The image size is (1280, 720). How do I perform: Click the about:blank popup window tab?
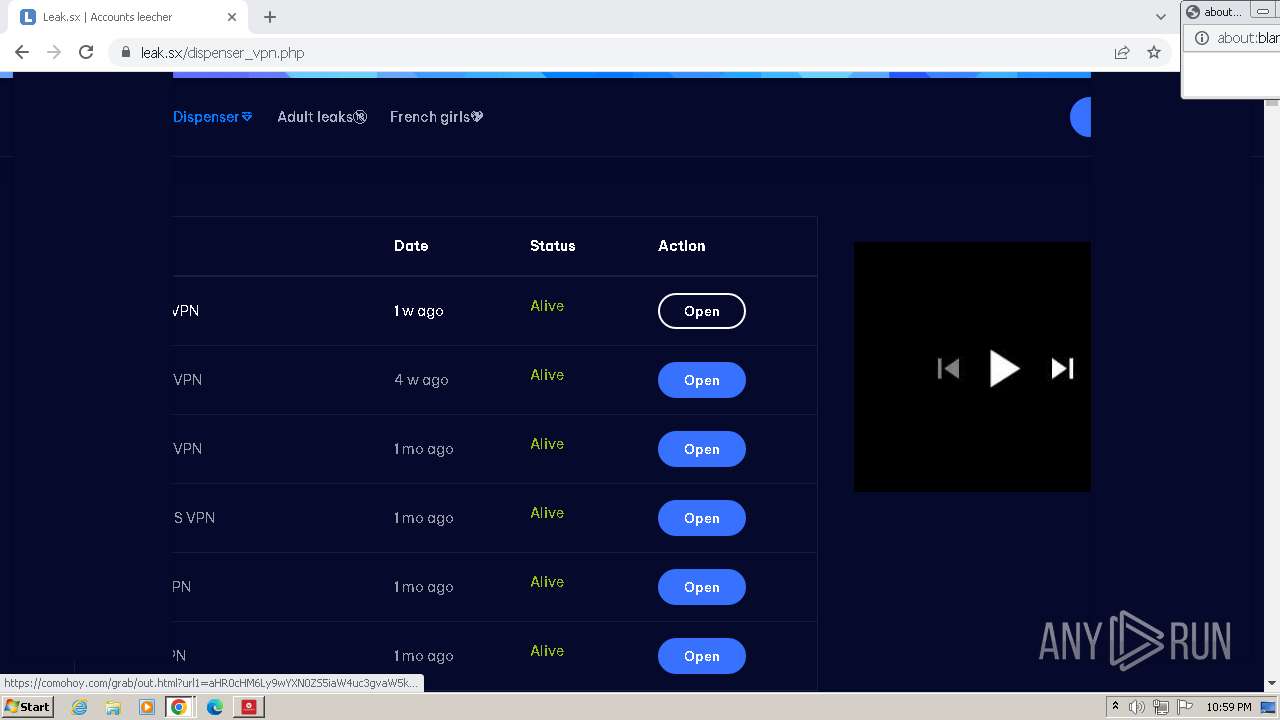pyautogui.click(x=1213, y=12)
